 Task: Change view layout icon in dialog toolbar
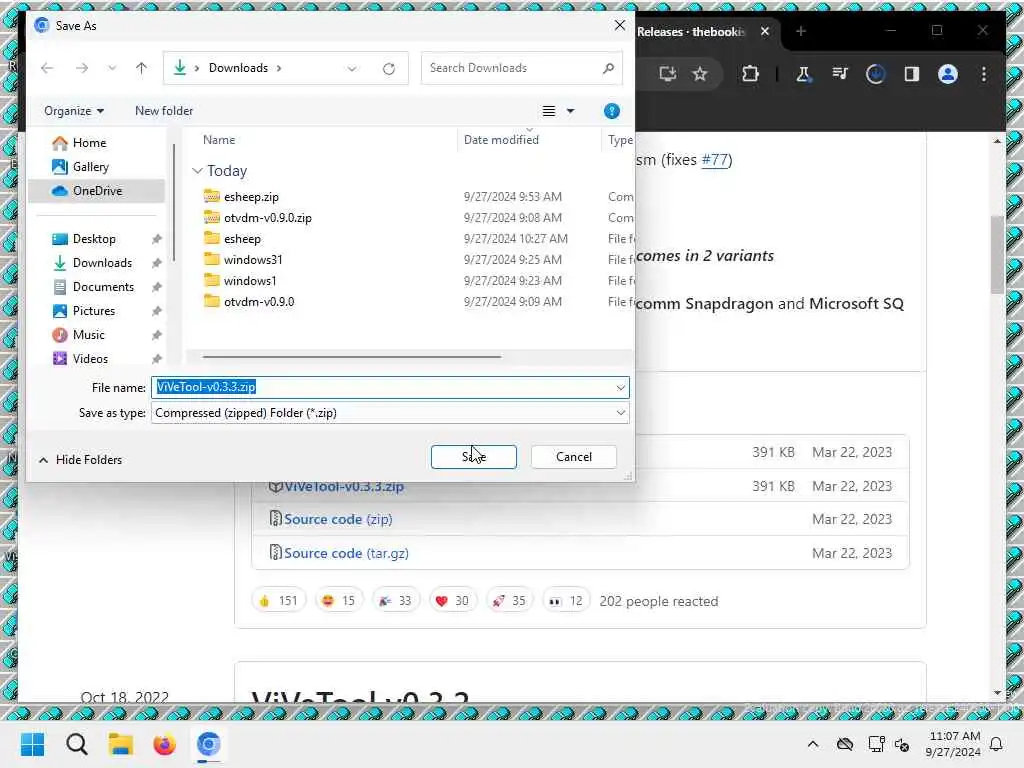tap(549, 111)
